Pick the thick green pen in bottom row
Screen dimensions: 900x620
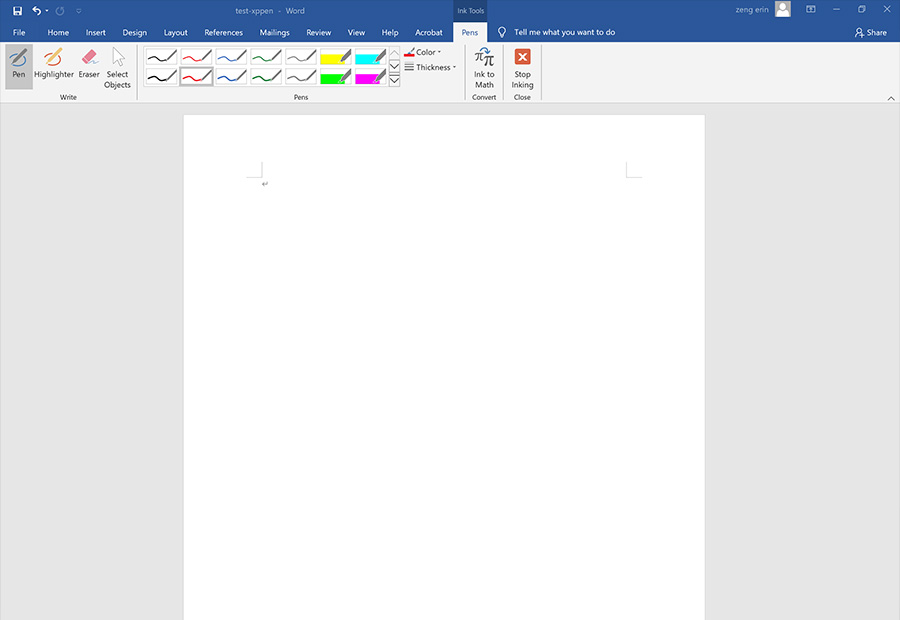click(x=266, y=76)
